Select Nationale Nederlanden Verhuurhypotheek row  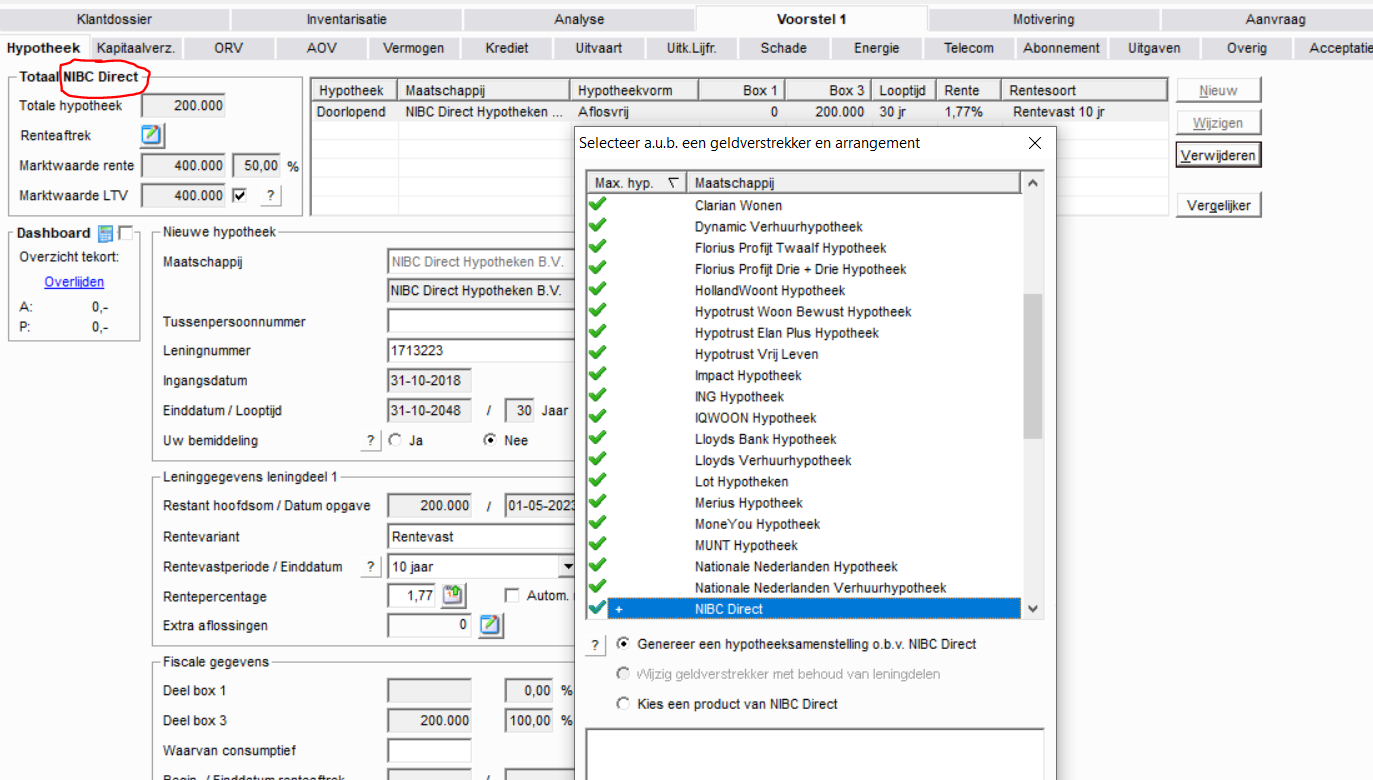click(x=805, y=588)
